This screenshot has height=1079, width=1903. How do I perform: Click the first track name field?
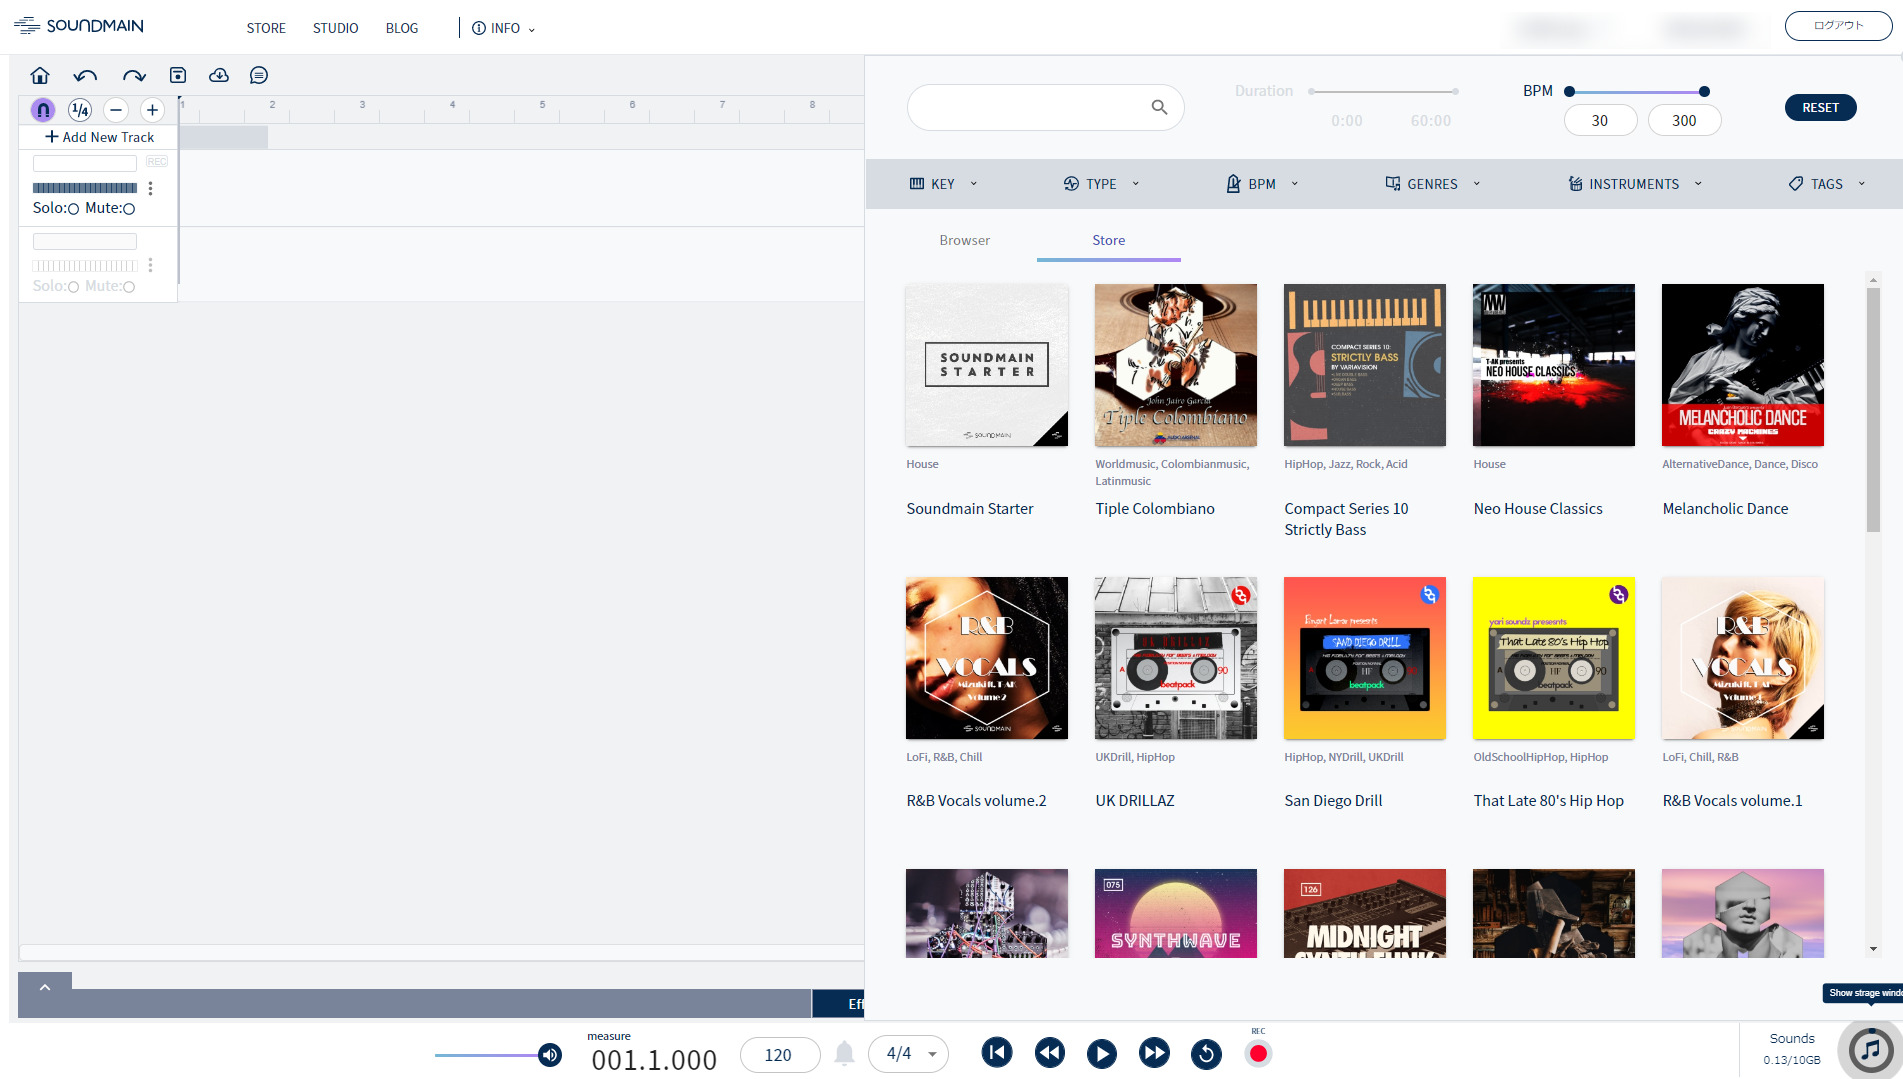coord(85,163)
